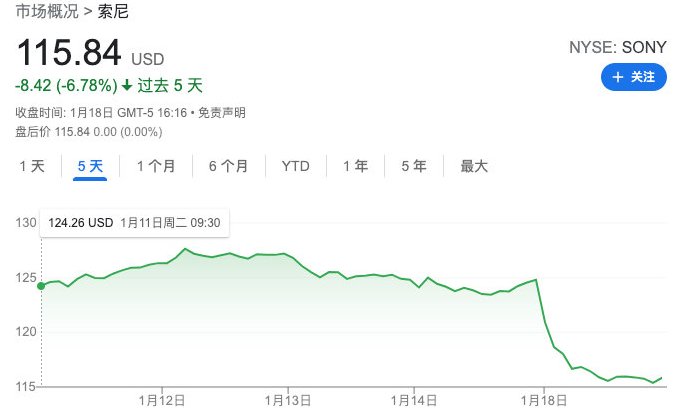Click the 1月12日 date label on axis

[159, 401]
